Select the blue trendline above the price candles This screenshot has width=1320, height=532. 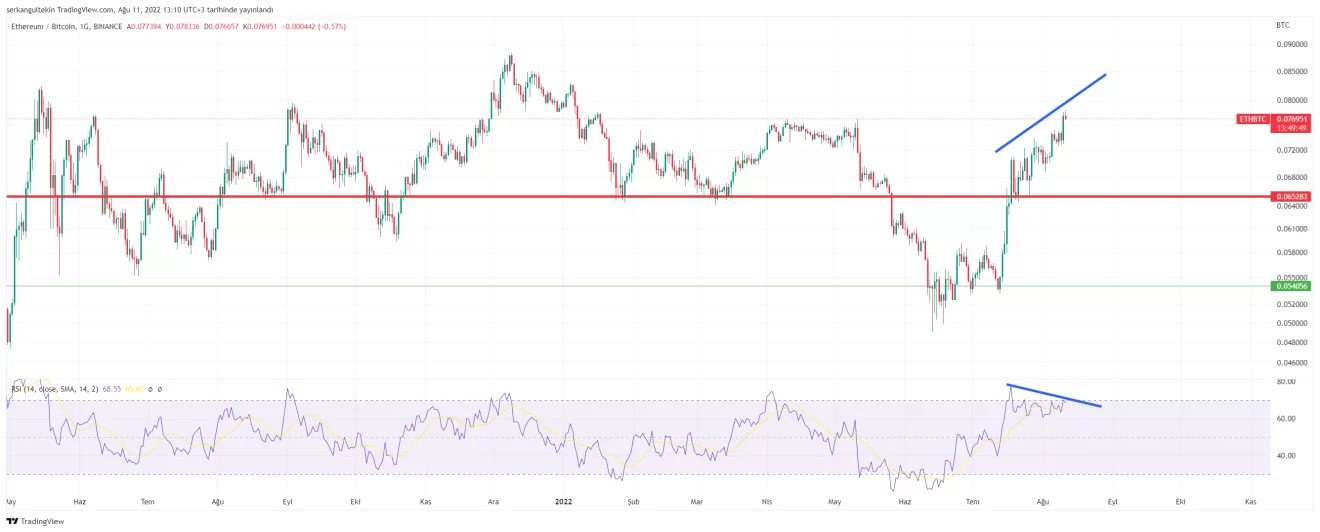1050,113
